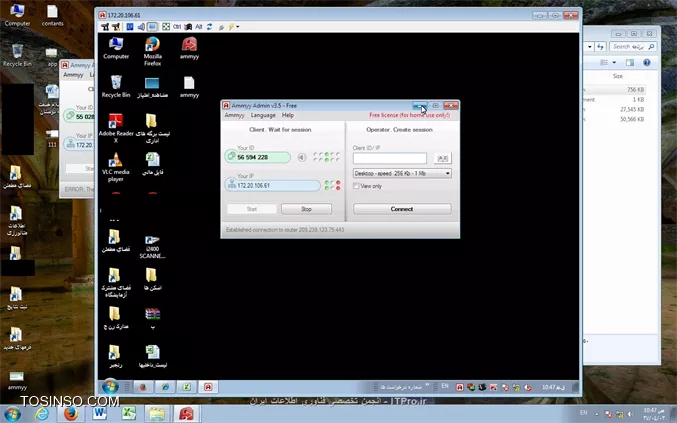Open Mozilla Firefox icon on remote desktop
This screenshot has width=677, height=423.
[x=152, y=51]
